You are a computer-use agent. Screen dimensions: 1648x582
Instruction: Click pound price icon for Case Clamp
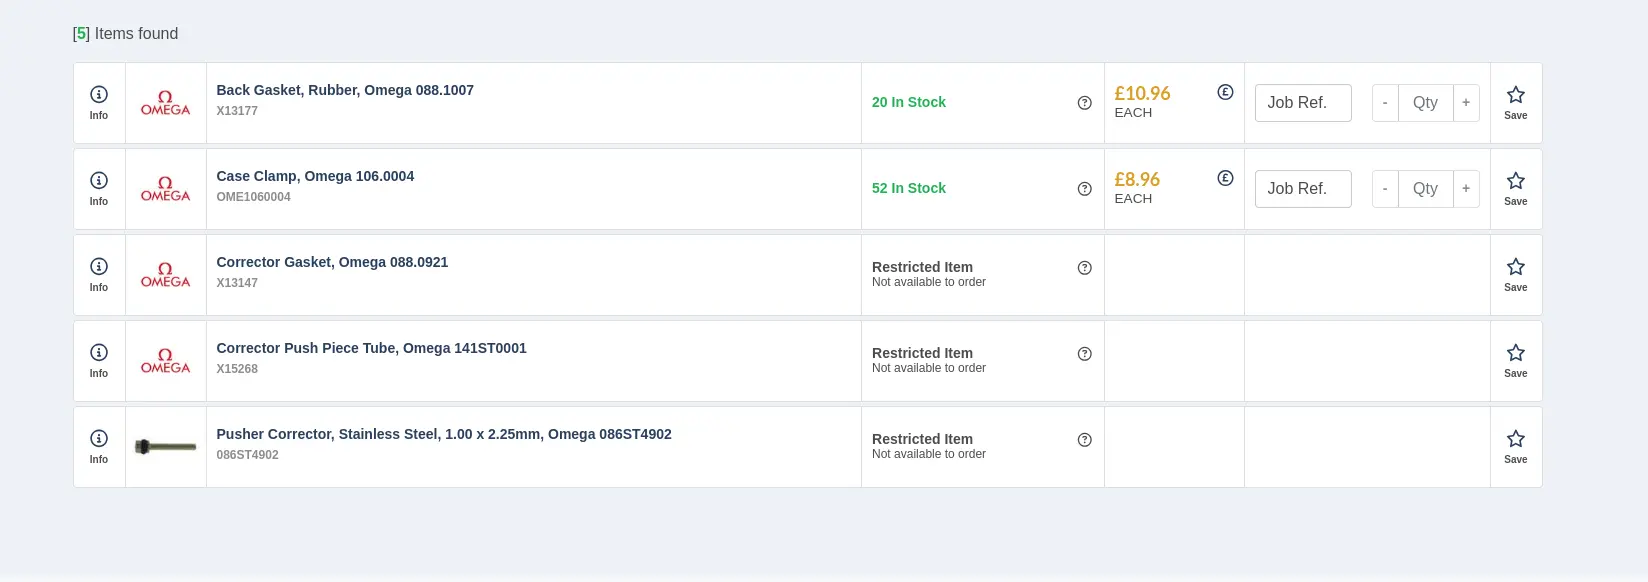[1225, 178]
